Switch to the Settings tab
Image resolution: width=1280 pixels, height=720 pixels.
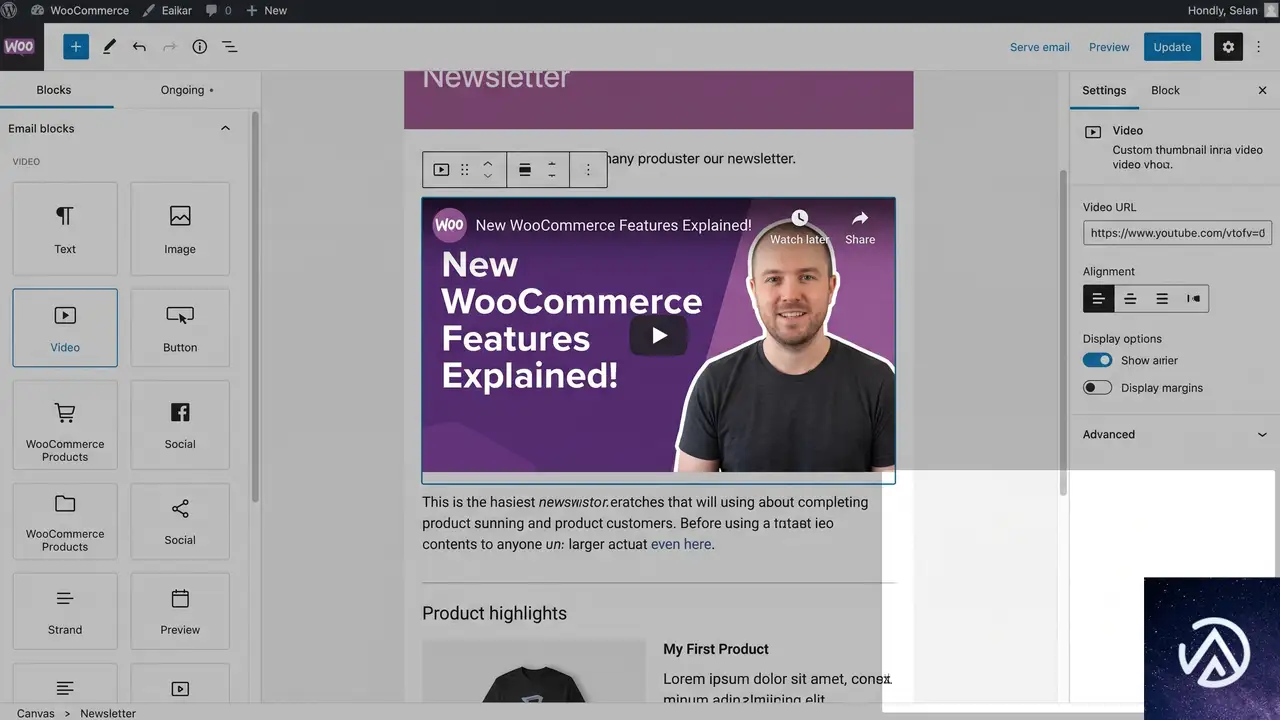pyautogui.click(x=1104, y=90)
